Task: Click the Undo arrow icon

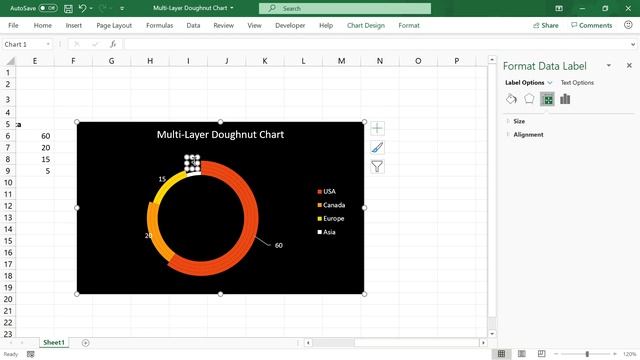Action: tap(82, 8)
